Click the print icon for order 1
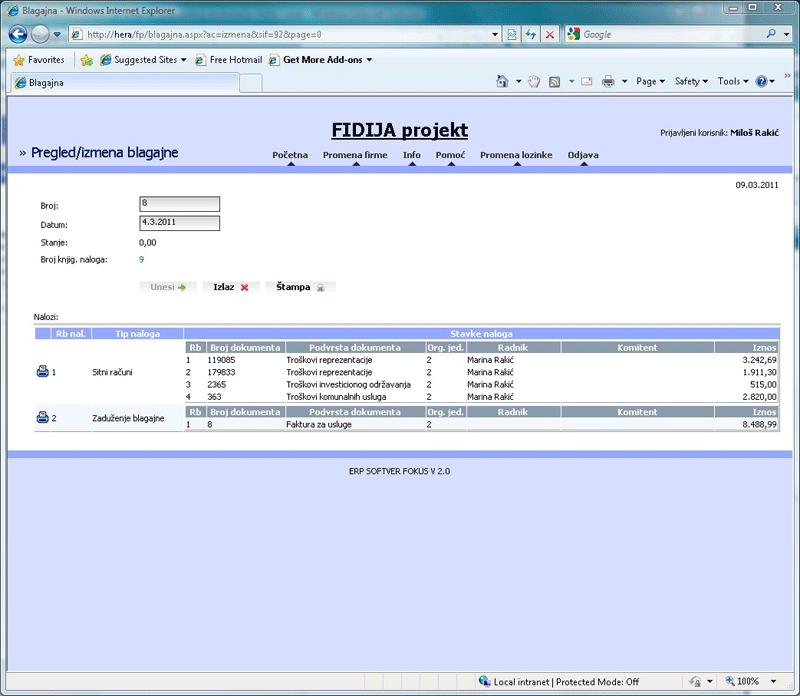The image size is (800, 696). 42,372
